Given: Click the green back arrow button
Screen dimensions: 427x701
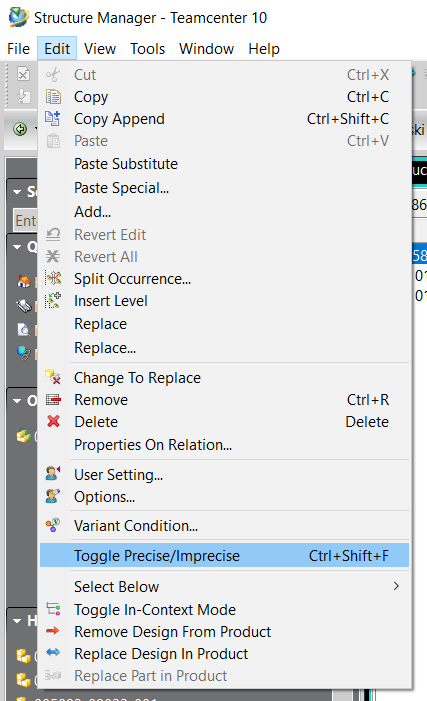Looking at the screenshot, I should click(20, 130).
